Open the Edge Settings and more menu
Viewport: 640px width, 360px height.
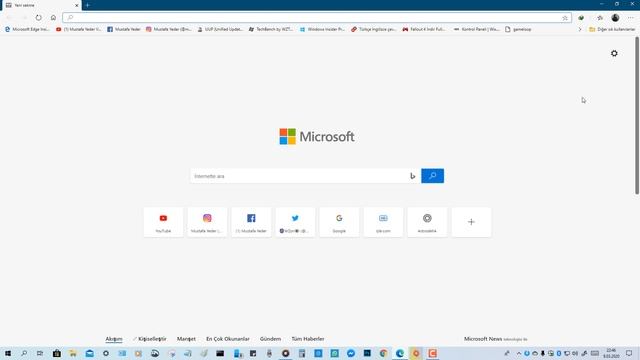coord(631,18)
